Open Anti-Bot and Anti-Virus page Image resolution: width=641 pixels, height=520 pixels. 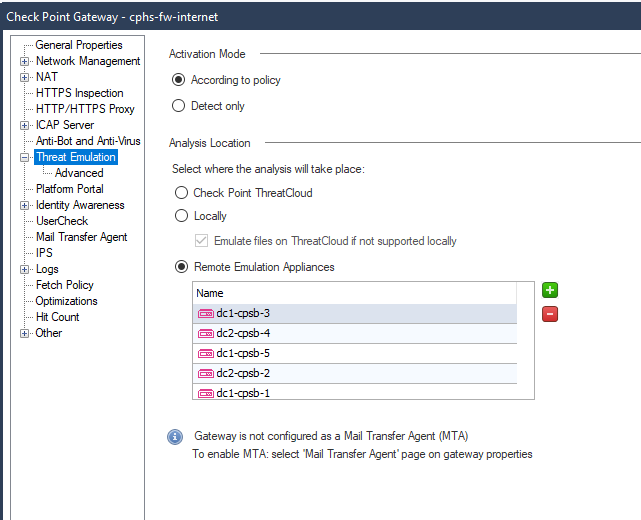pos(88,141)
